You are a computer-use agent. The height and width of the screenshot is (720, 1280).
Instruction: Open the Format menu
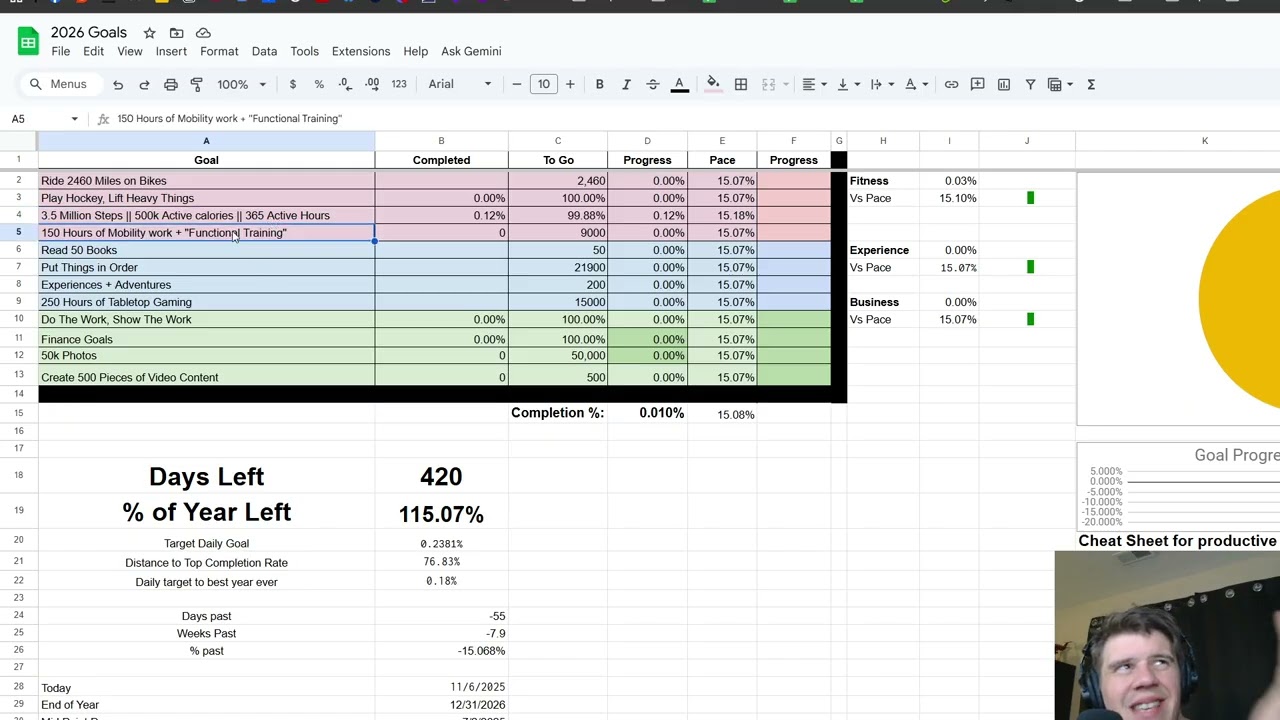coord(219,51)
